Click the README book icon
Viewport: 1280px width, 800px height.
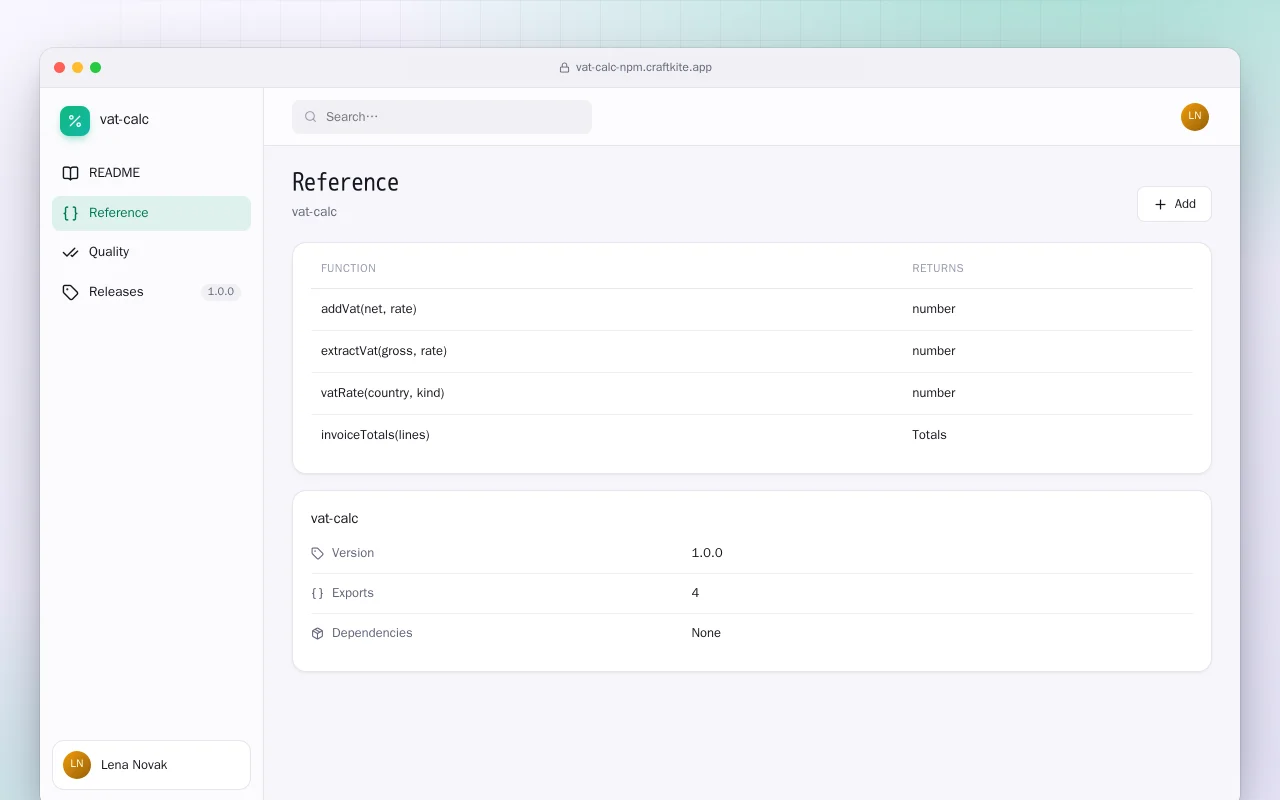click(x=70, y=173)
